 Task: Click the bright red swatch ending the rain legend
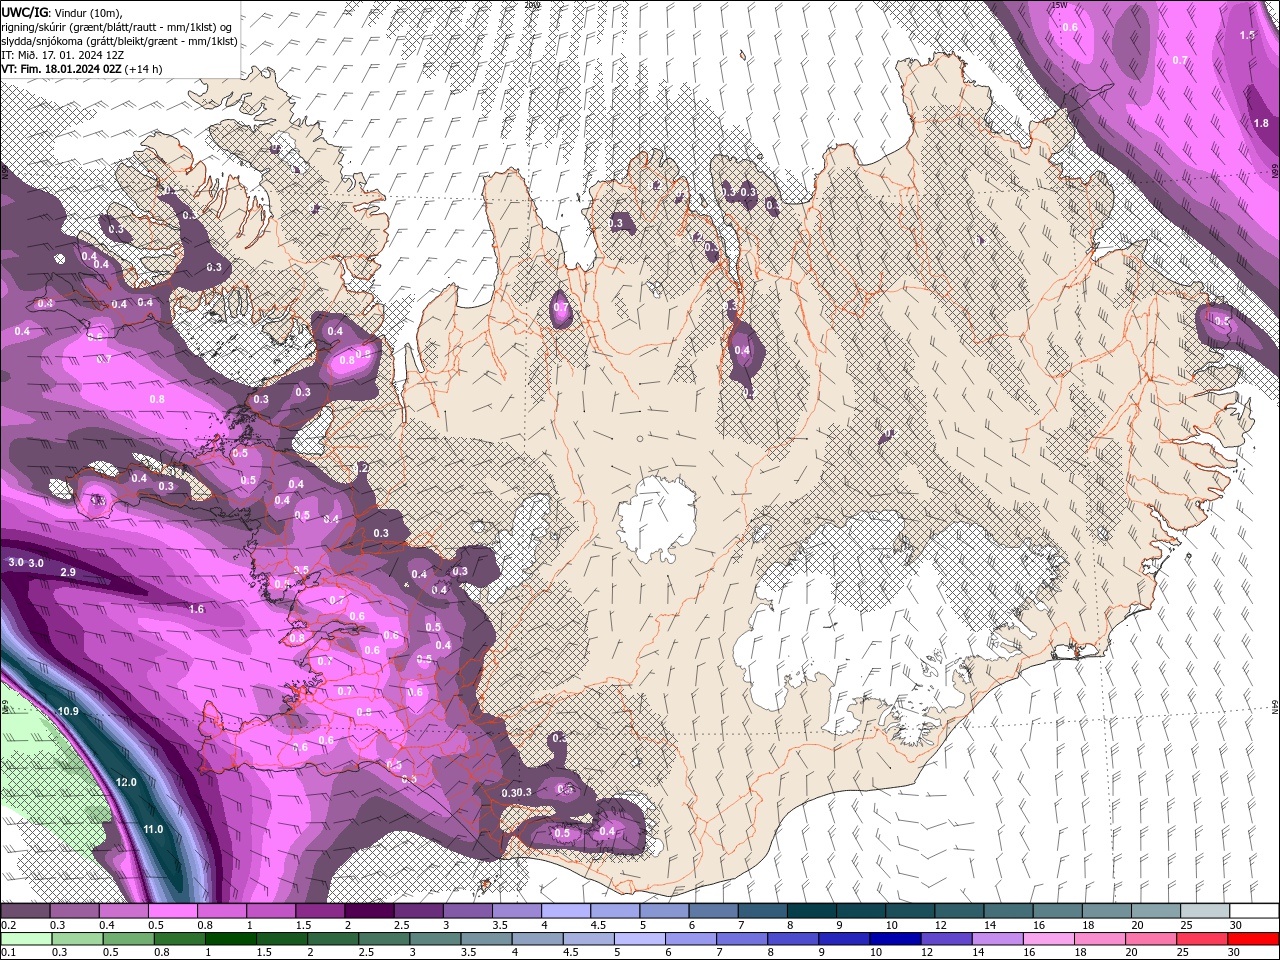pos(1253,938)
